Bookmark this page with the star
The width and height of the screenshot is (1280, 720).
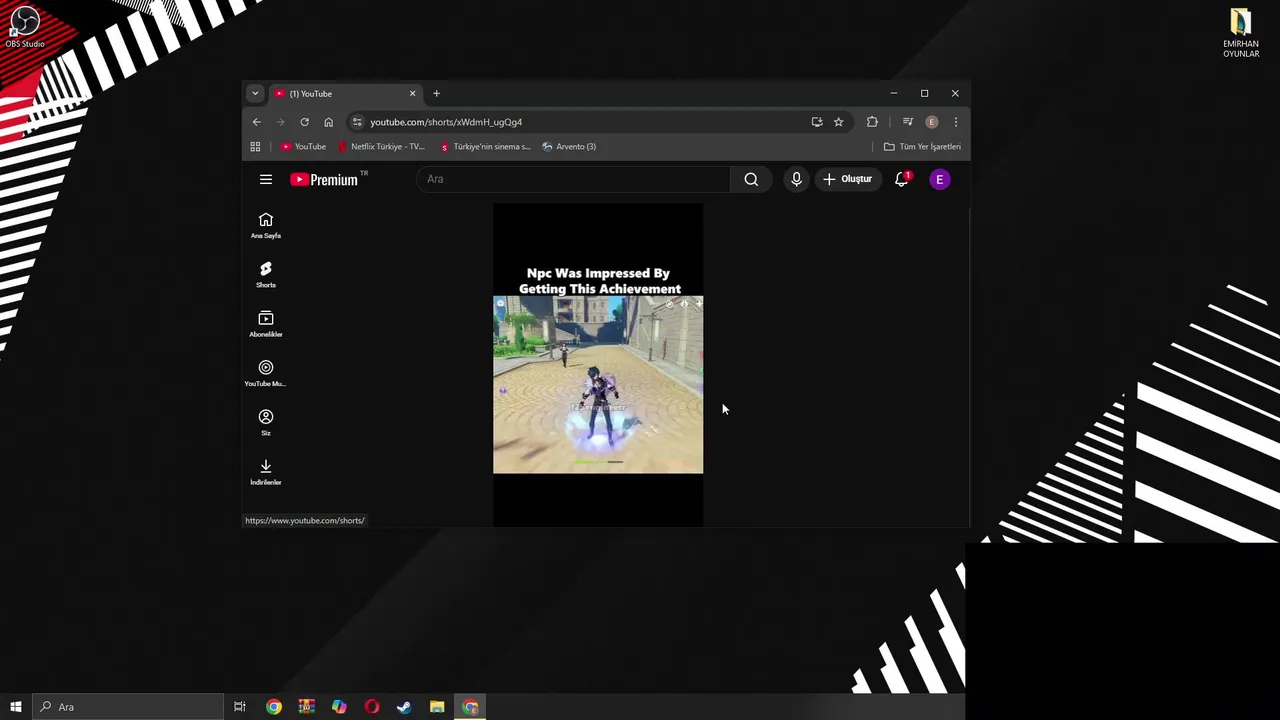[839, 122]
